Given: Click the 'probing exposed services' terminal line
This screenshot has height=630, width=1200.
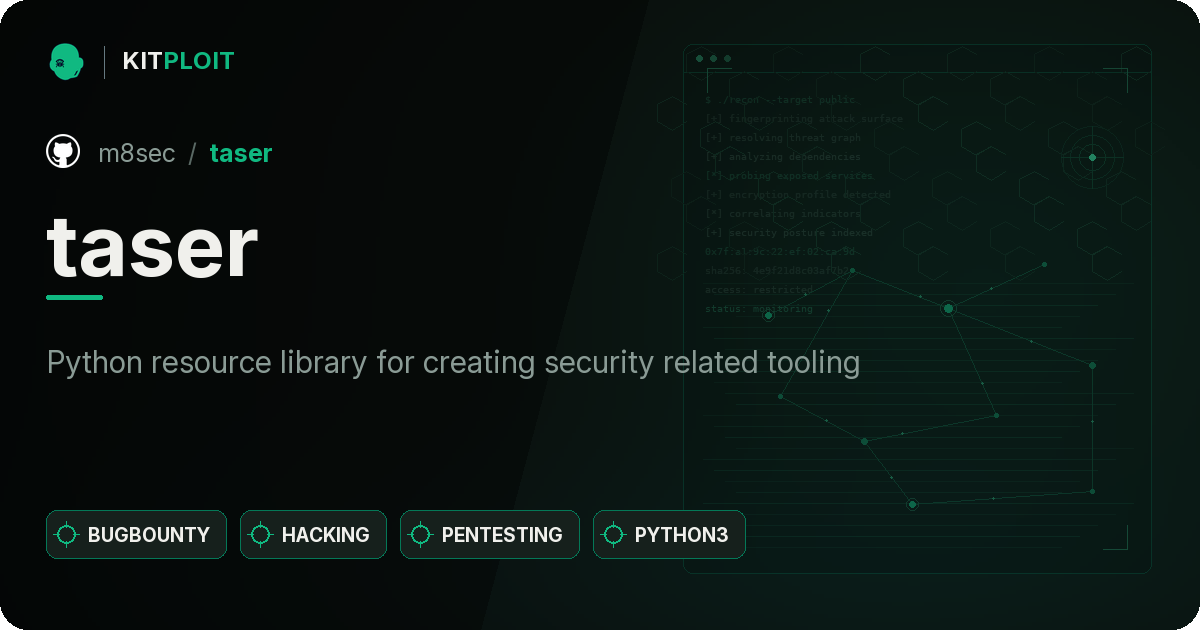Looking at the screenshot, I should click(790, 176).
